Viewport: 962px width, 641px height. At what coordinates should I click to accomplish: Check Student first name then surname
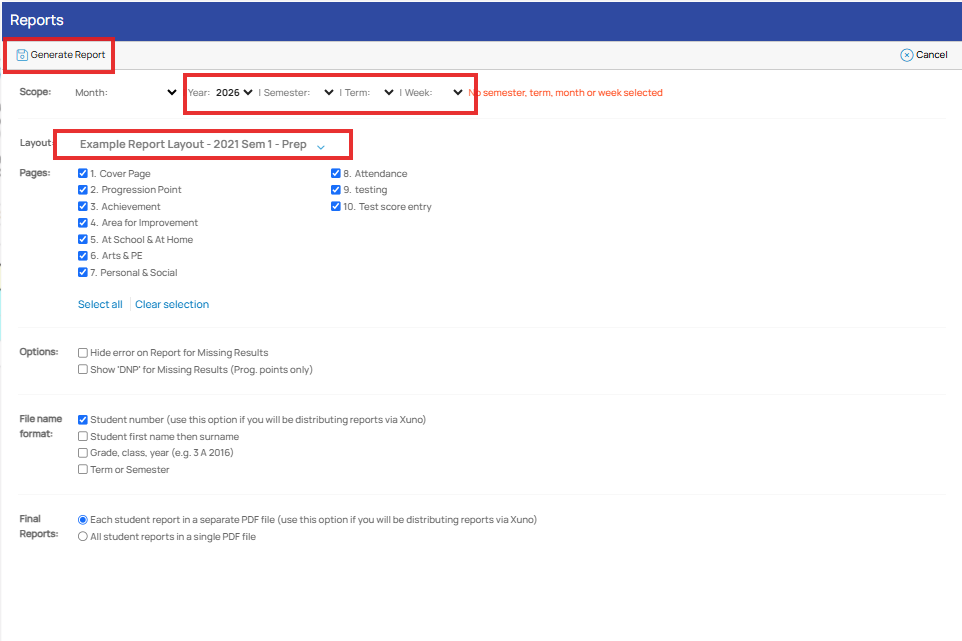point(83,436)
